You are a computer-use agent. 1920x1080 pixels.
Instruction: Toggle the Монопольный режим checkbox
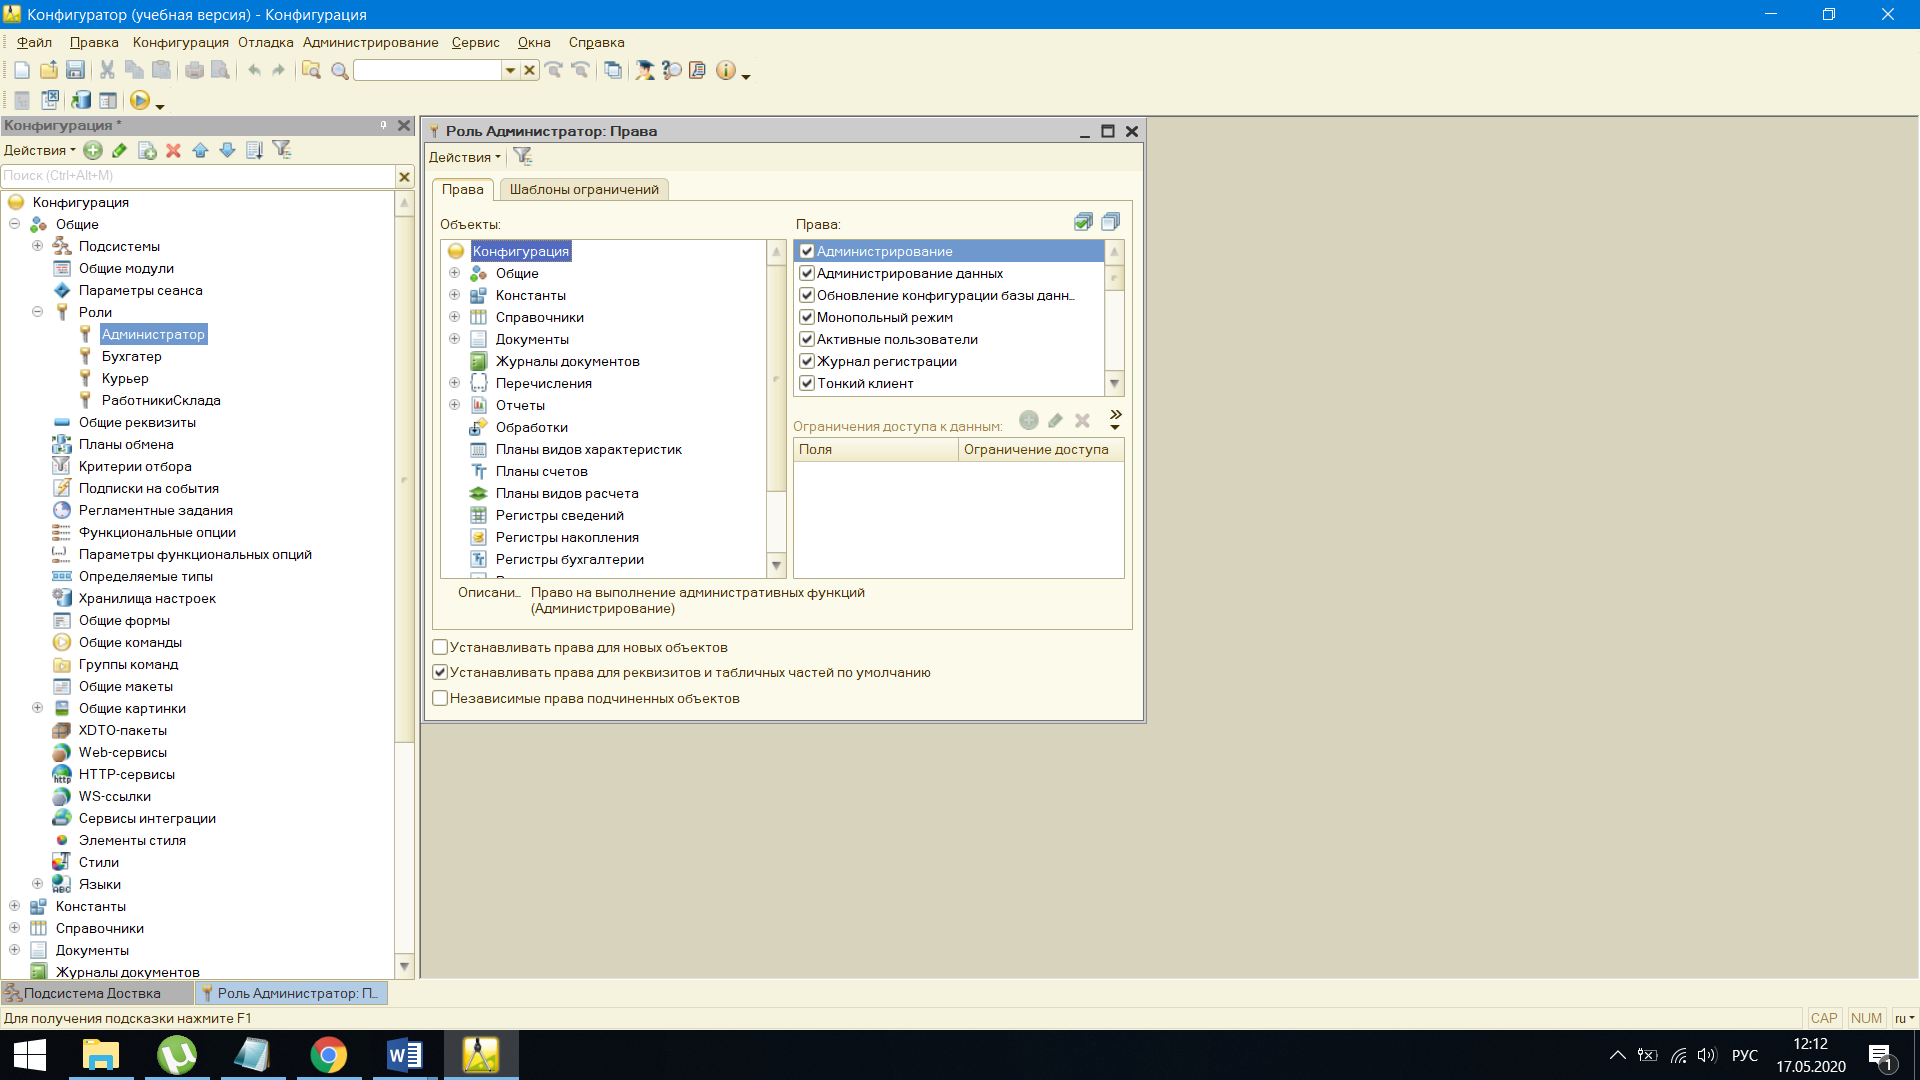[x=807, y=317]
